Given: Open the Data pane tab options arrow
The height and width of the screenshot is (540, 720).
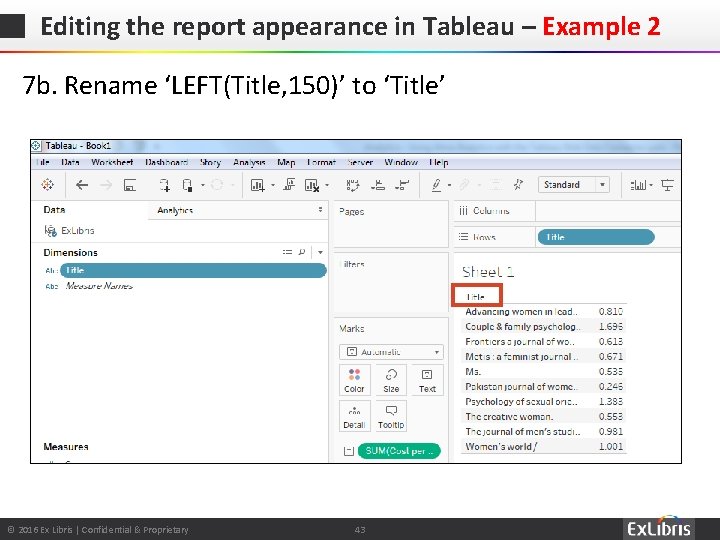Looking at the screenshot, I should coord(320,209).
